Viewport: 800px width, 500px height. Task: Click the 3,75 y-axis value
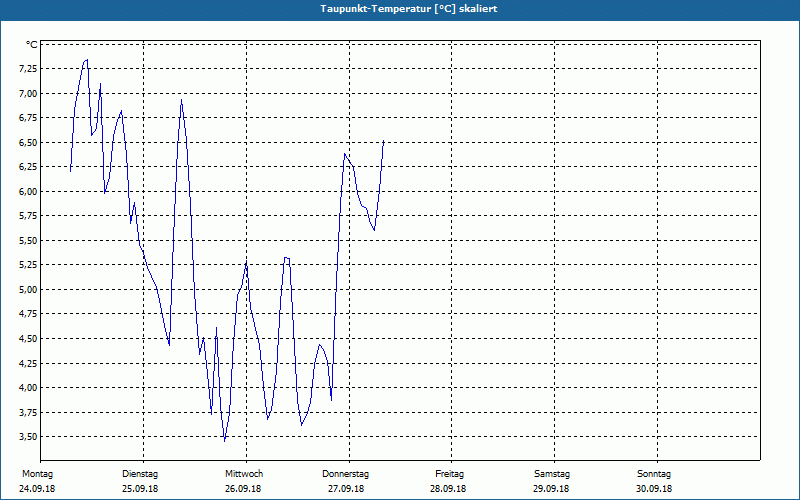pyautogui.click(x=28, y=412)
